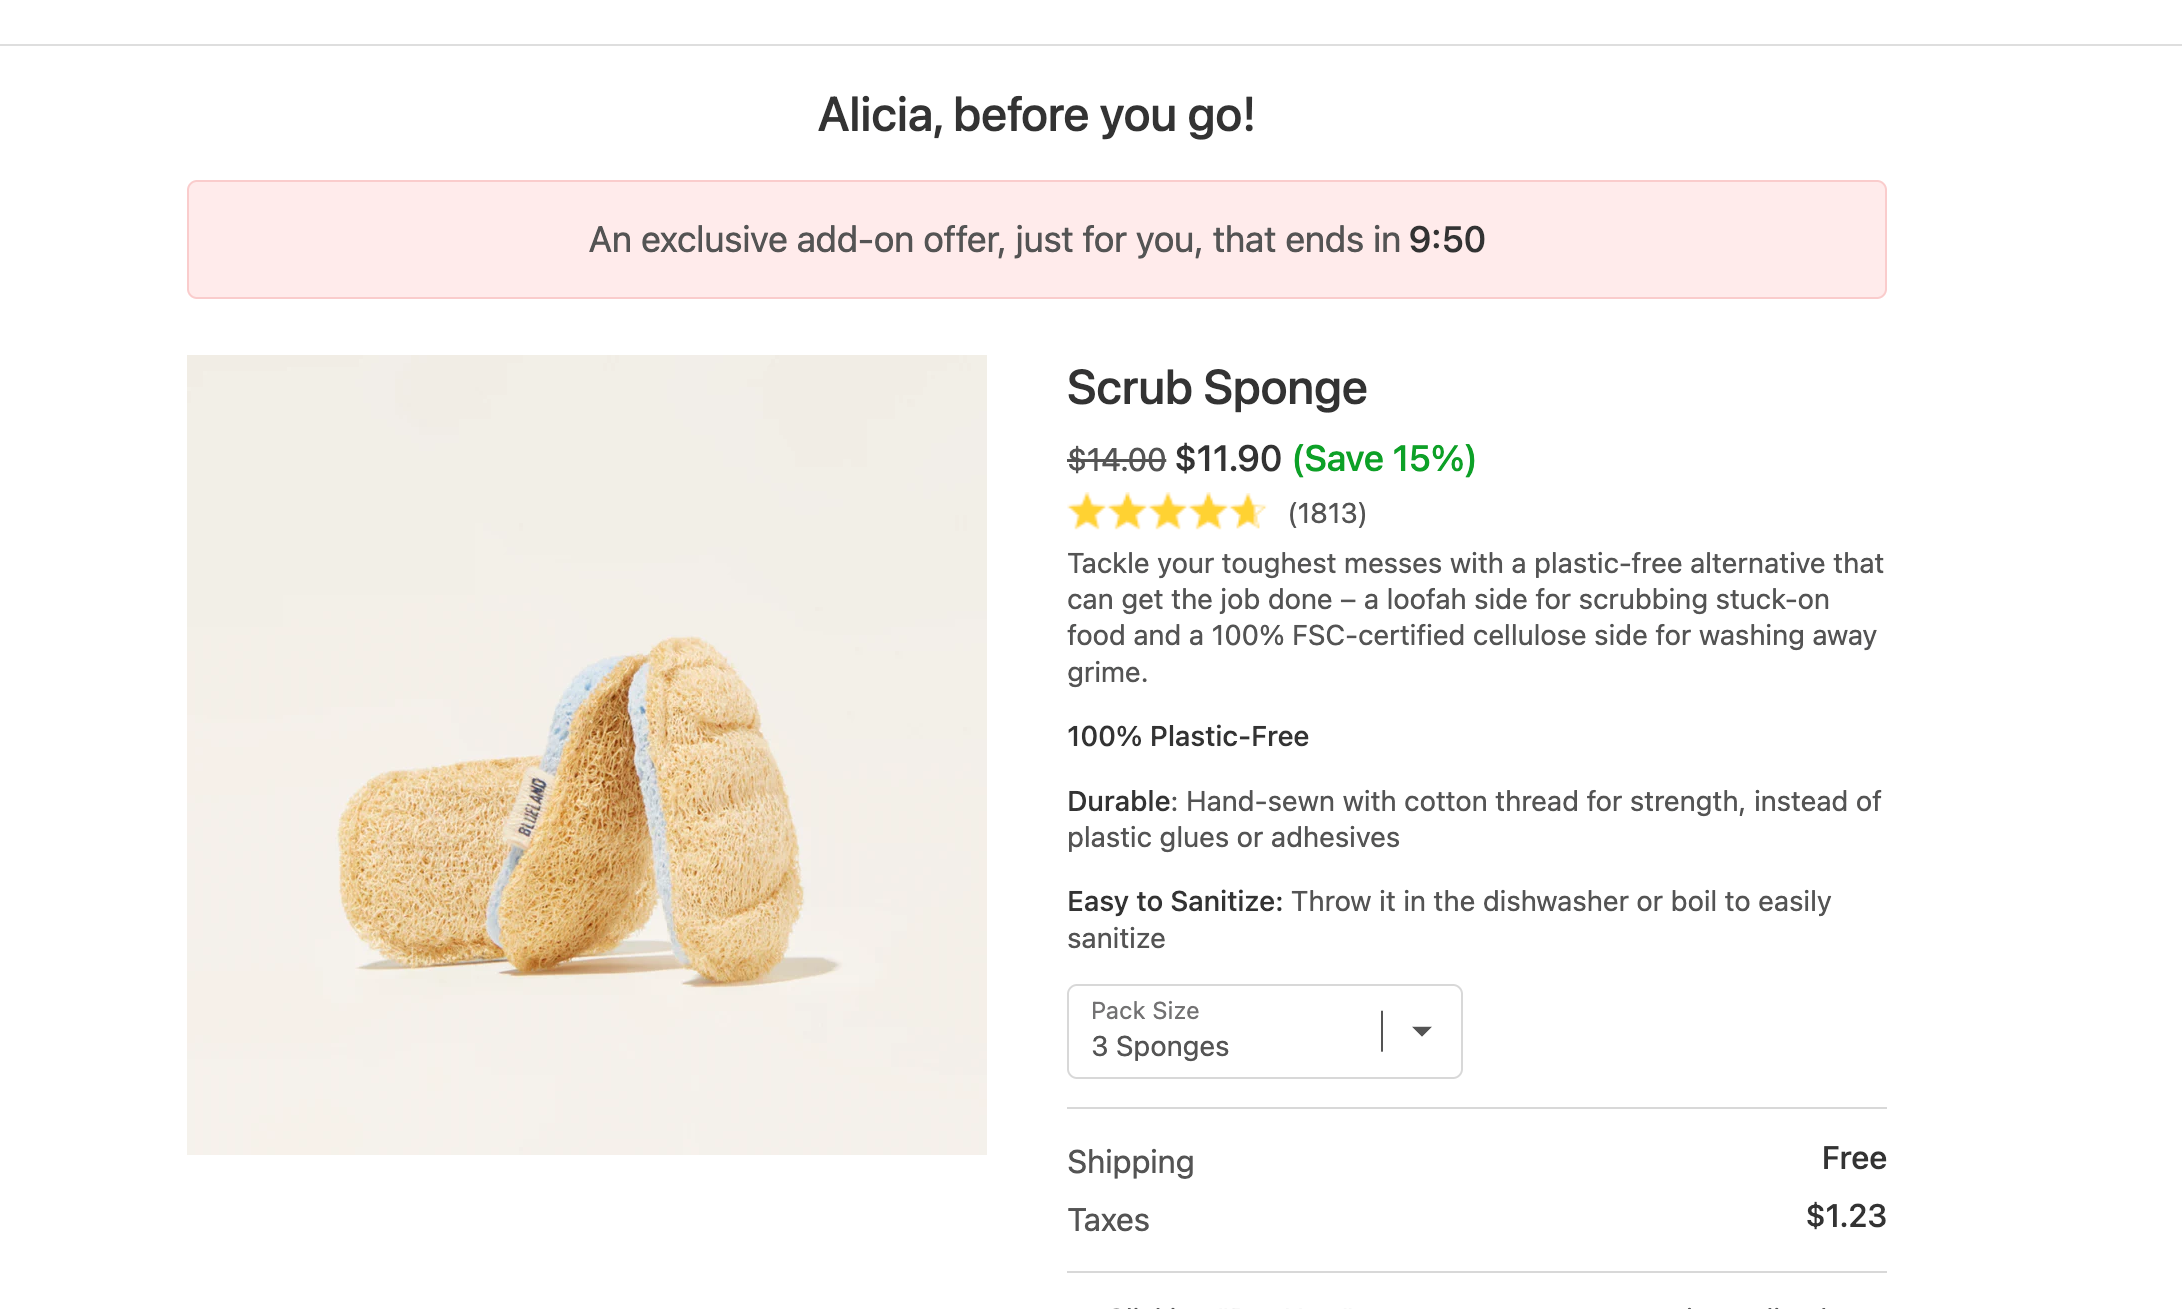
Task: Click the 'Alicia, before you go!' heading
Action: tap(1037, 115)
